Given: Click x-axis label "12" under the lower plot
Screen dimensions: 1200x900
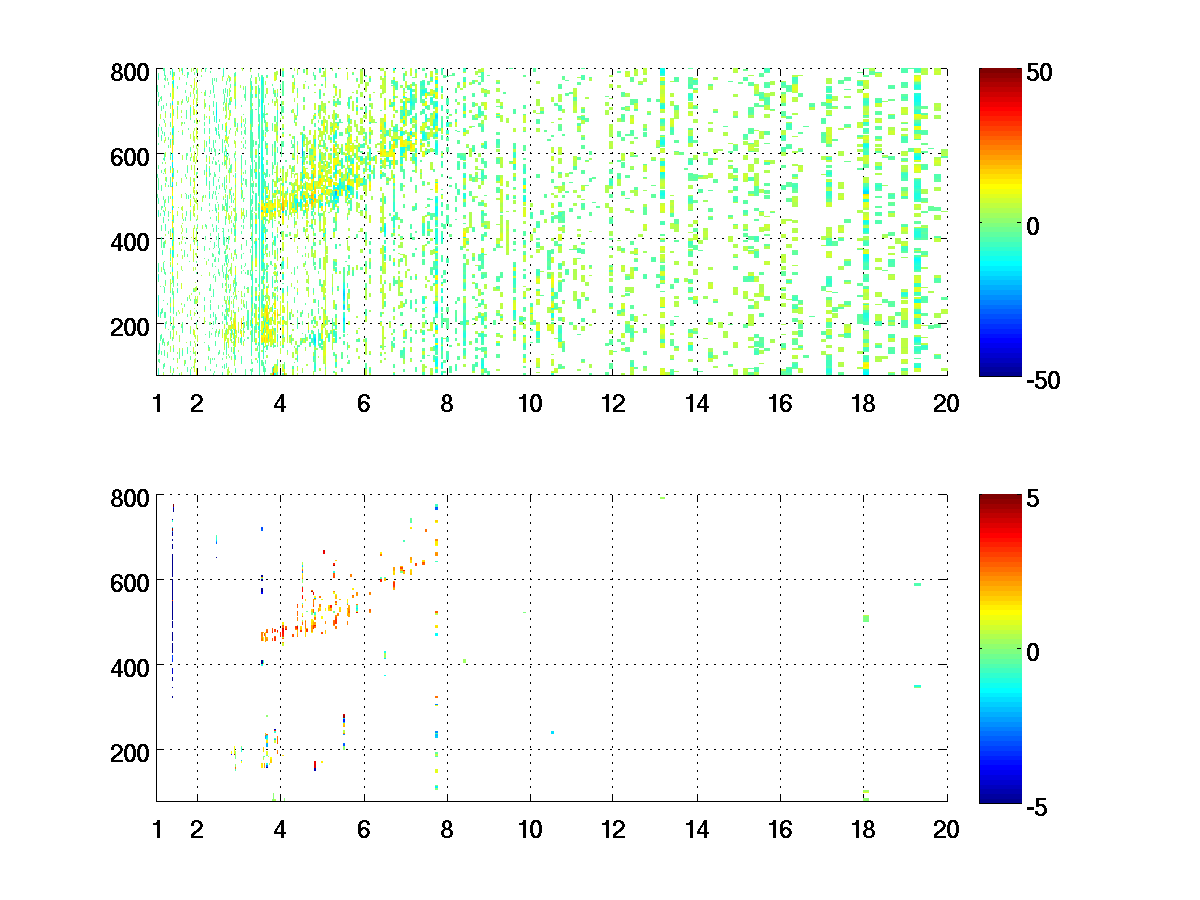Looking at the screenshot, I should click(613, 829).
